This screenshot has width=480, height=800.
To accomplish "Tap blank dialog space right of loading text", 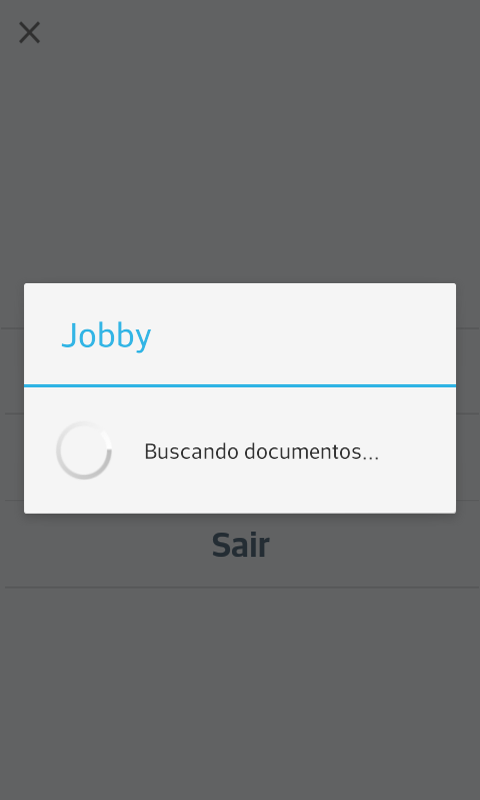I will (418, 452).
